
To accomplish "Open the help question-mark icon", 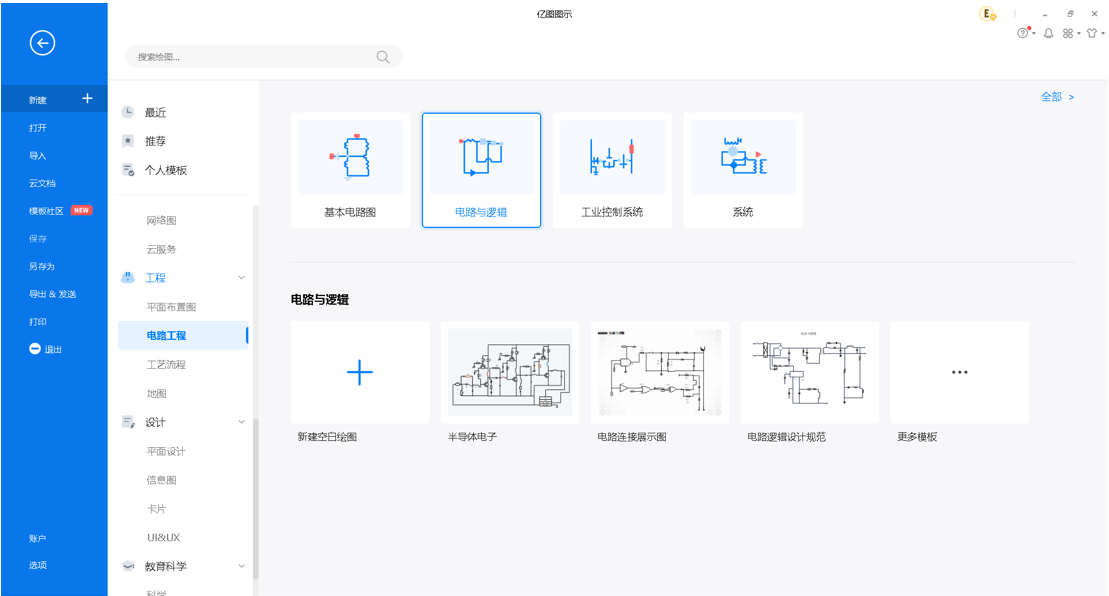I will (x=1023, y=33).
